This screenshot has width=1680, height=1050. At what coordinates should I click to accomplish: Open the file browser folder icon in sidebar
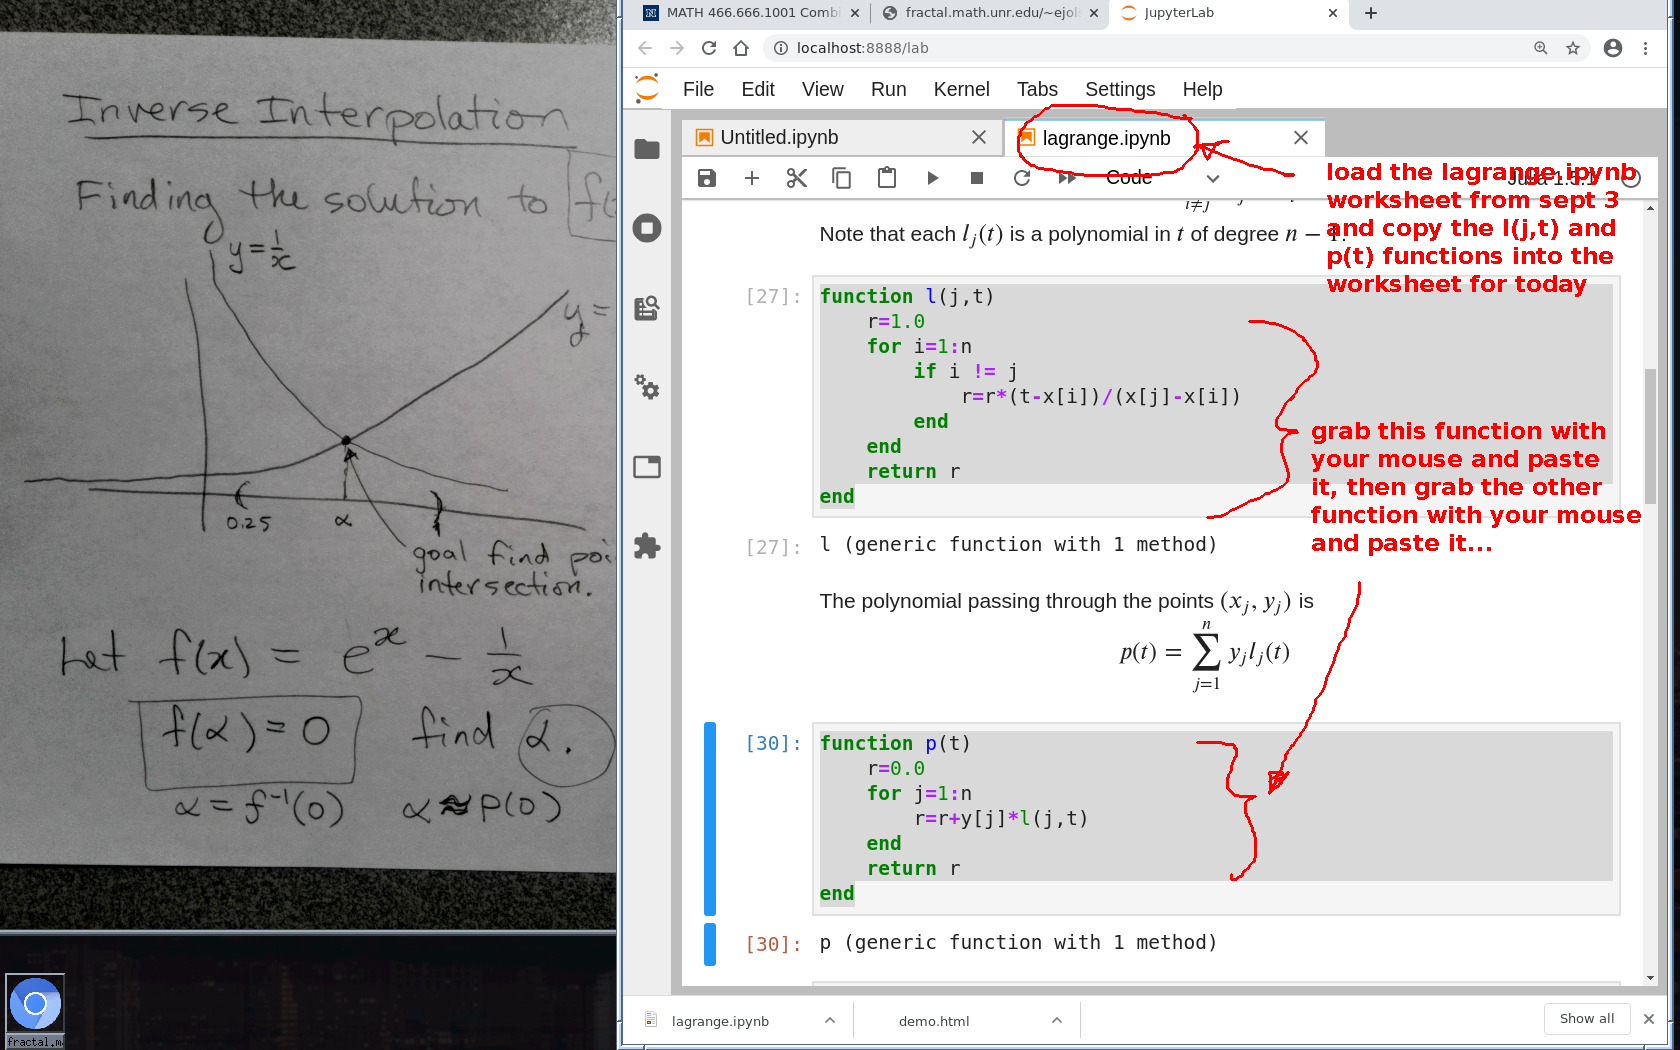point(647,149)
